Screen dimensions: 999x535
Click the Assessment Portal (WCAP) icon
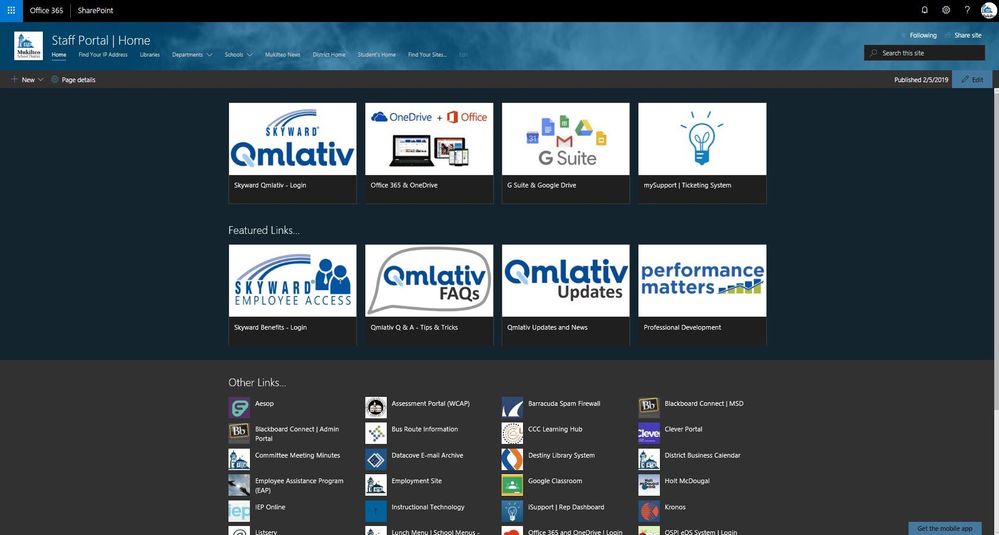[x=376, y=408]
